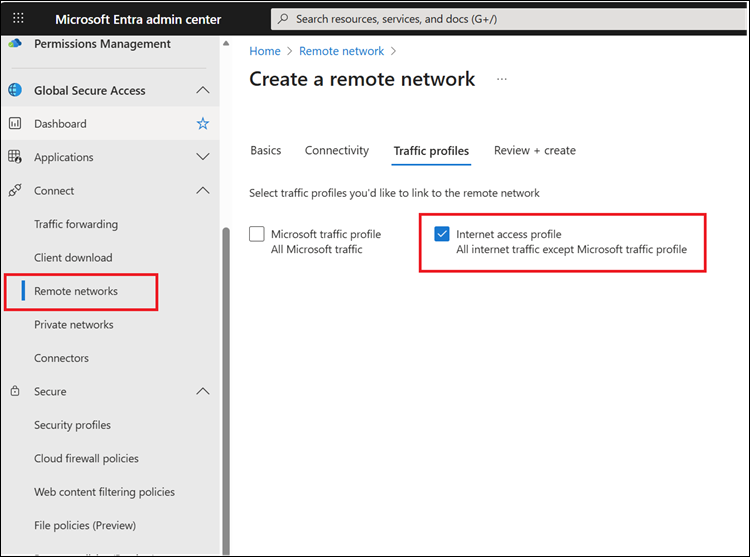Screen dimensions: 750x557
Task: Go to the Basics tab
Action: (265, 151)
